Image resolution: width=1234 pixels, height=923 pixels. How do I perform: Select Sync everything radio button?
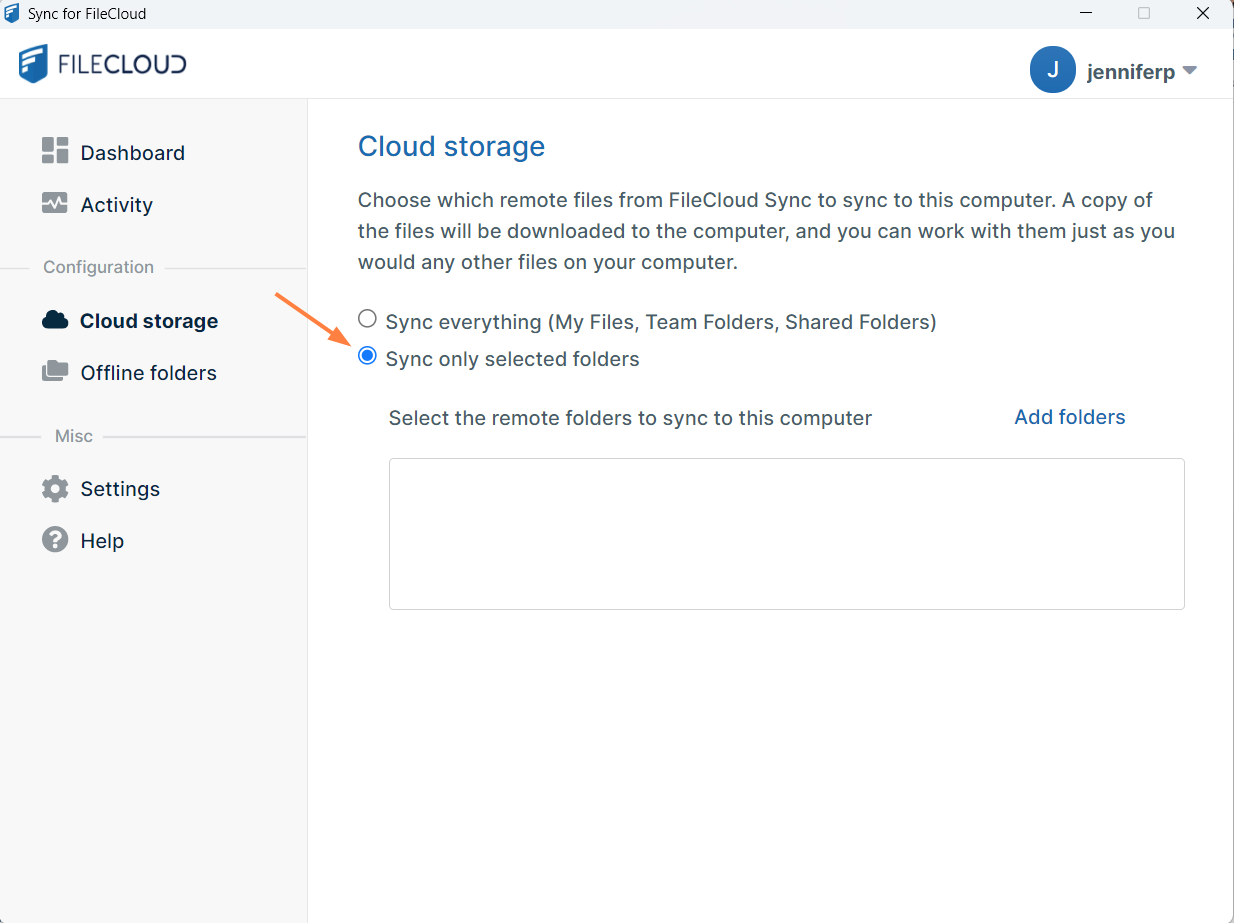[x=368, y=320]
